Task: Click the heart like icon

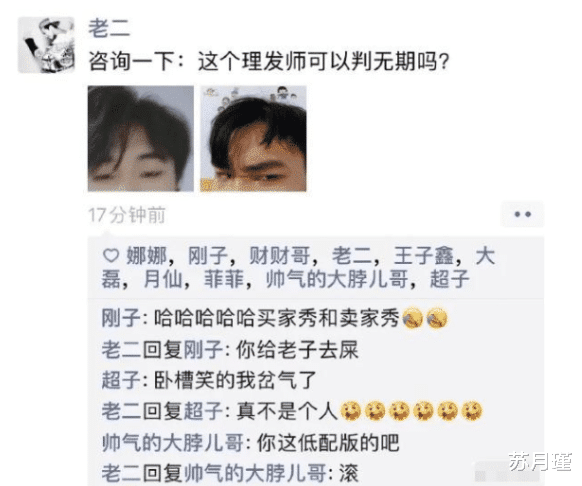Action: click(110, 256)
